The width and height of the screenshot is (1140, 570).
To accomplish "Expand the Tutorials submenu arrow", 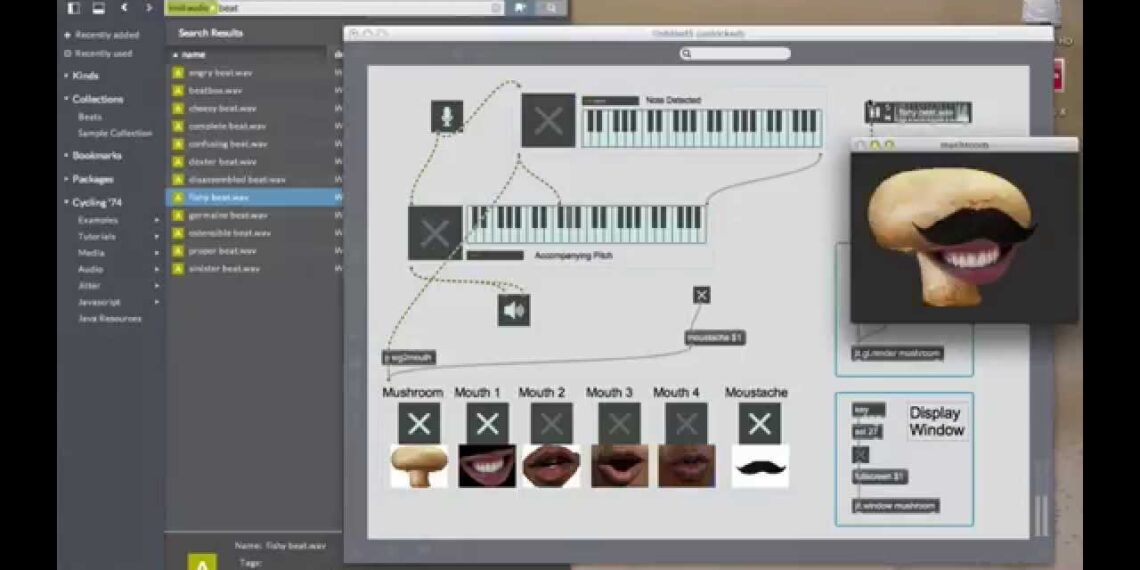I will (x=156, y=237).
